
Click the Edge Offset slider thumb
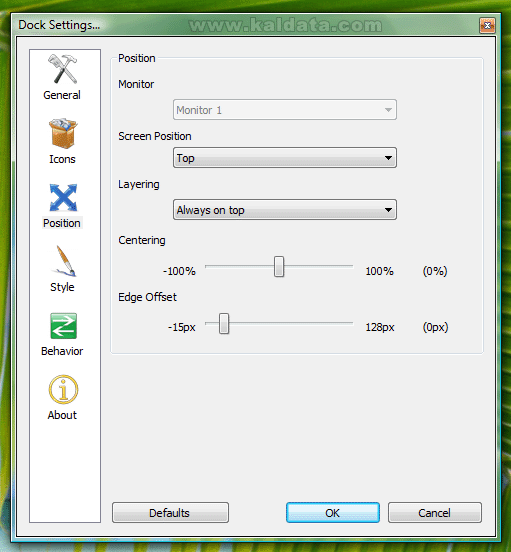[x=224, y=323]
